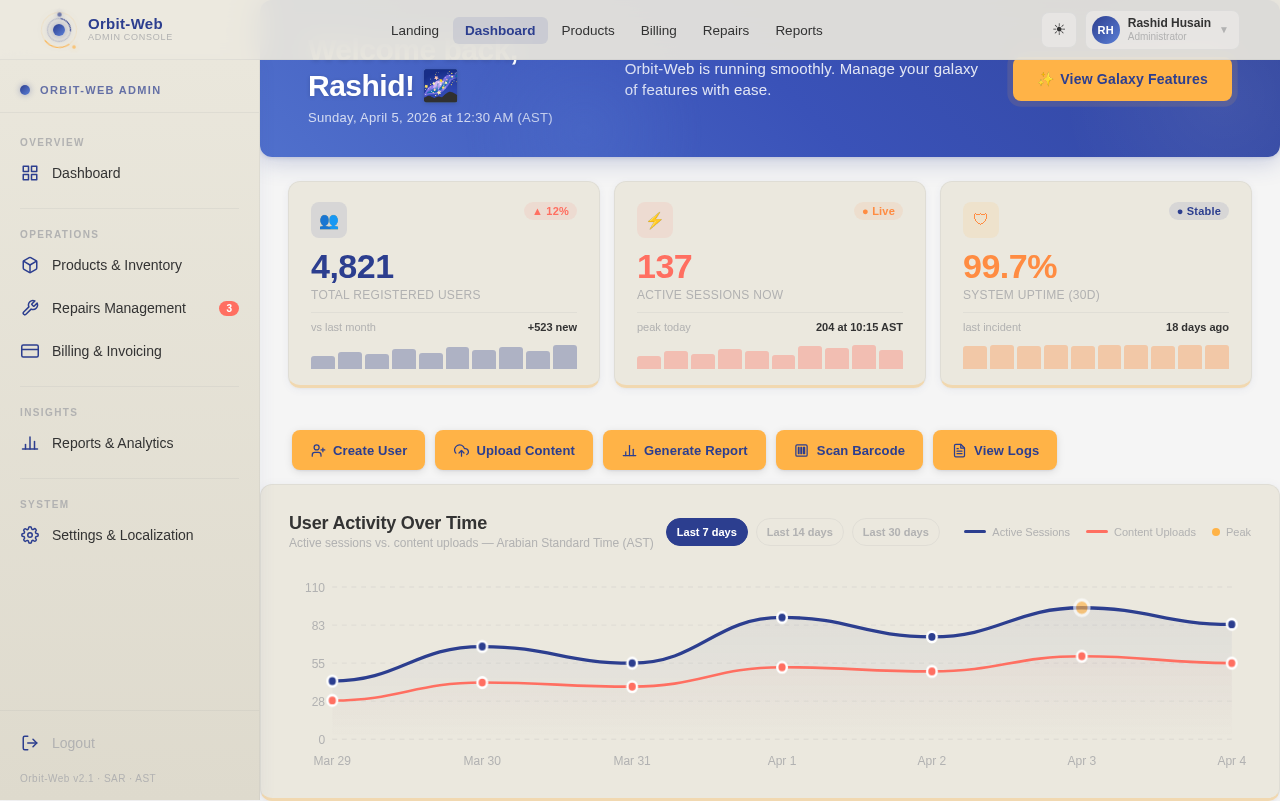Click the 137 active sessions value
This screenshot has width=1280, height=801.
665,266
